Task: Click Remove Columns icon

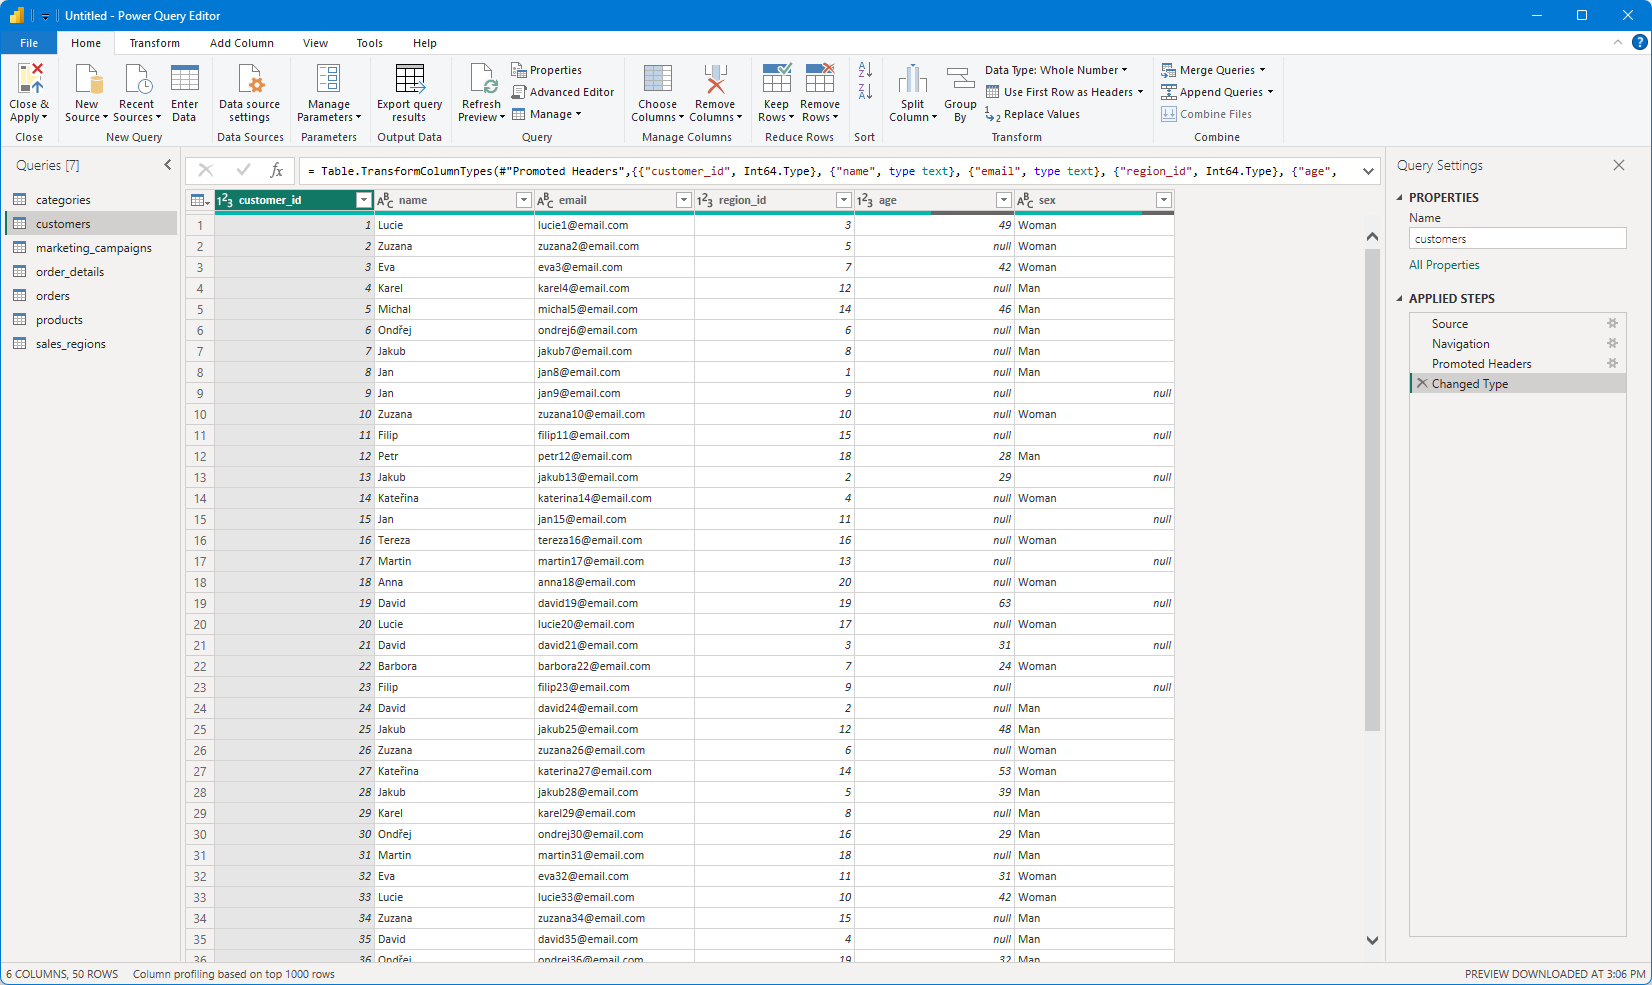Action: pyautogui.click(x=715, y=79)
